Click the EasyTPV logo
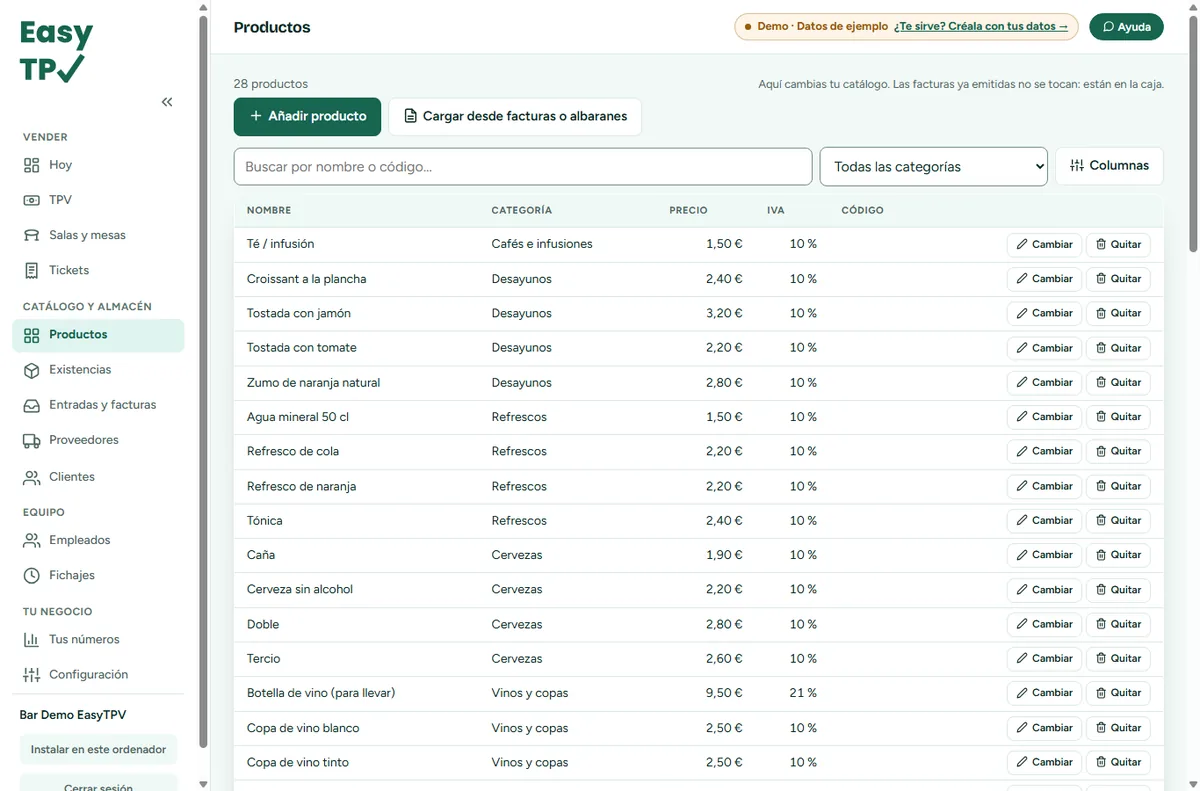The height and width of the screenshot is (791, 1200). coord(56,51)
